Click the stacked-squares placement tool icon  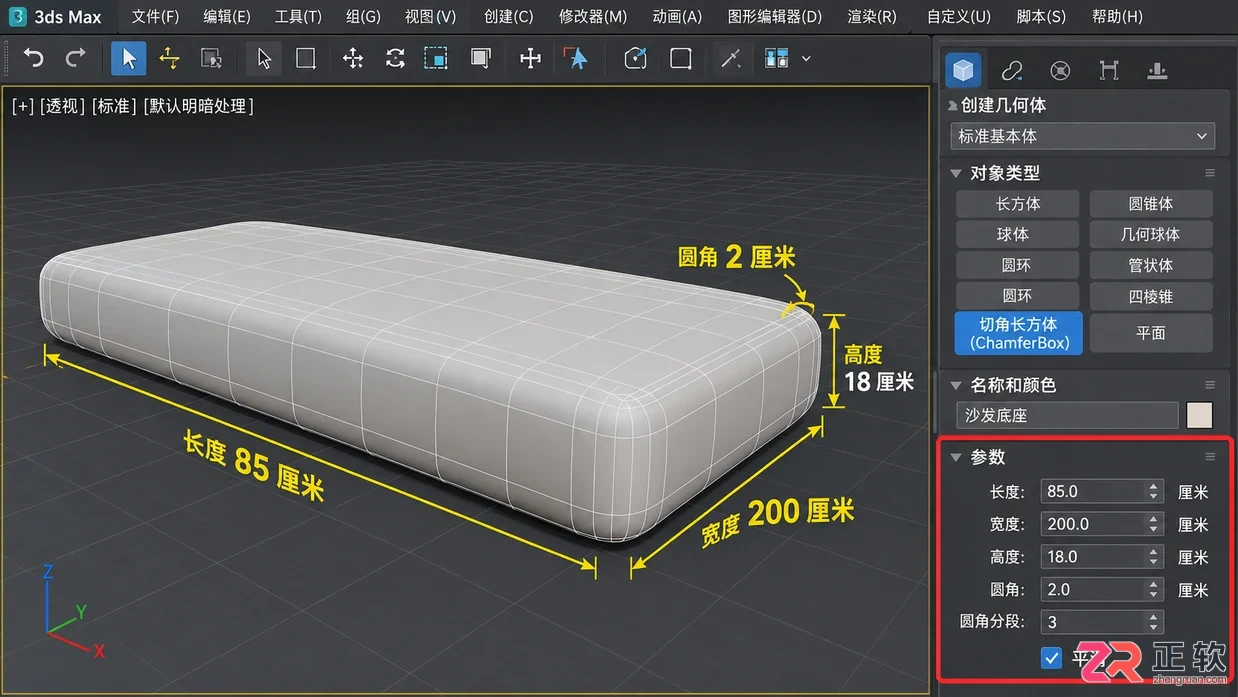(x=480, y=58)
